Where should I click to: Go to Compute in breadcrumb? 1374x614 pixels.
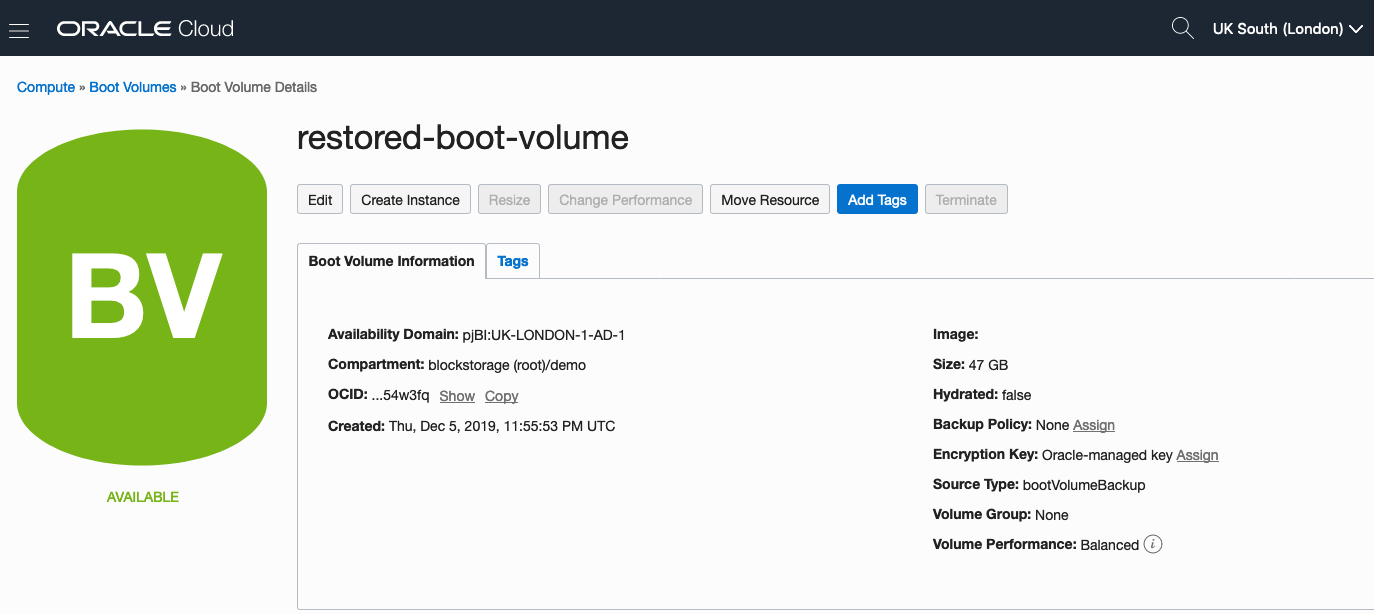coord(46,87)
